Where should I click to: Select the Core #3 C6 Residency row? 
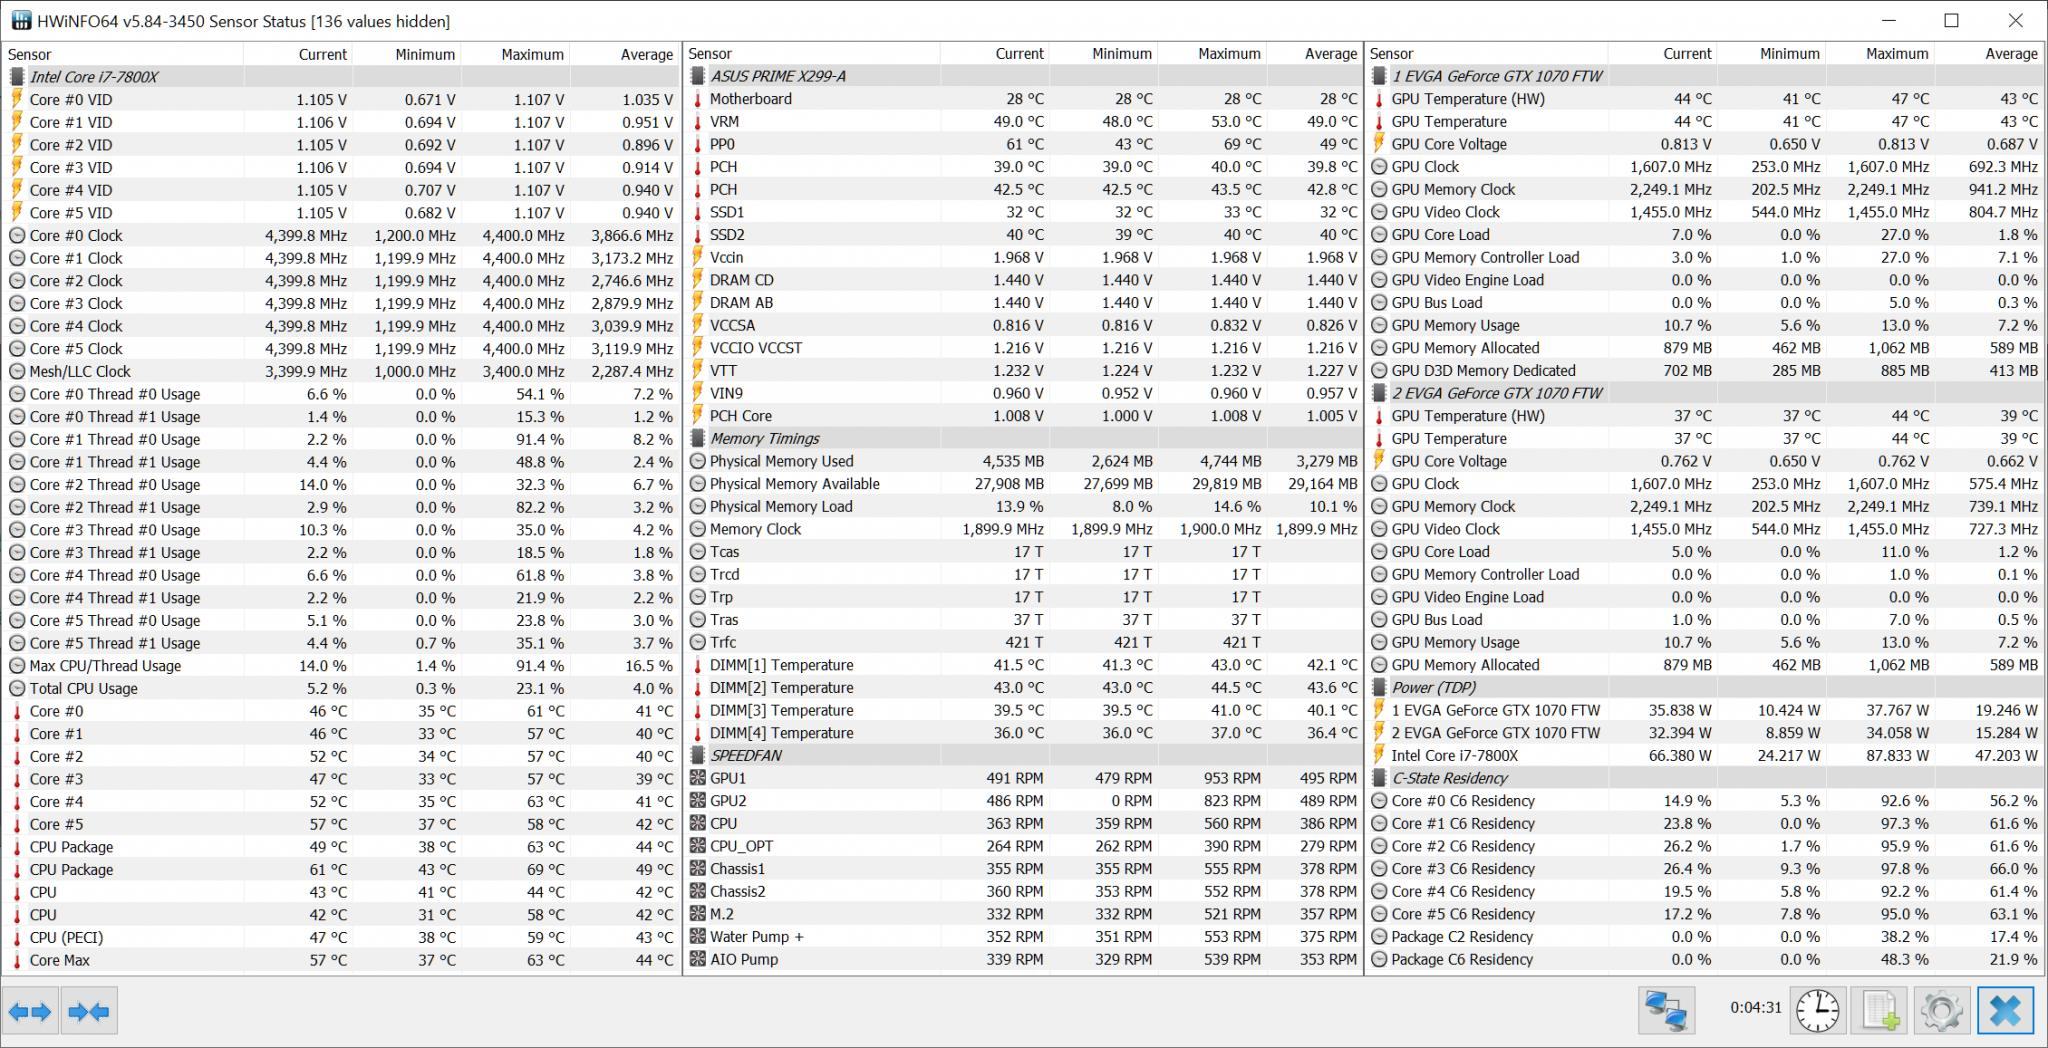pos(1706,869)
